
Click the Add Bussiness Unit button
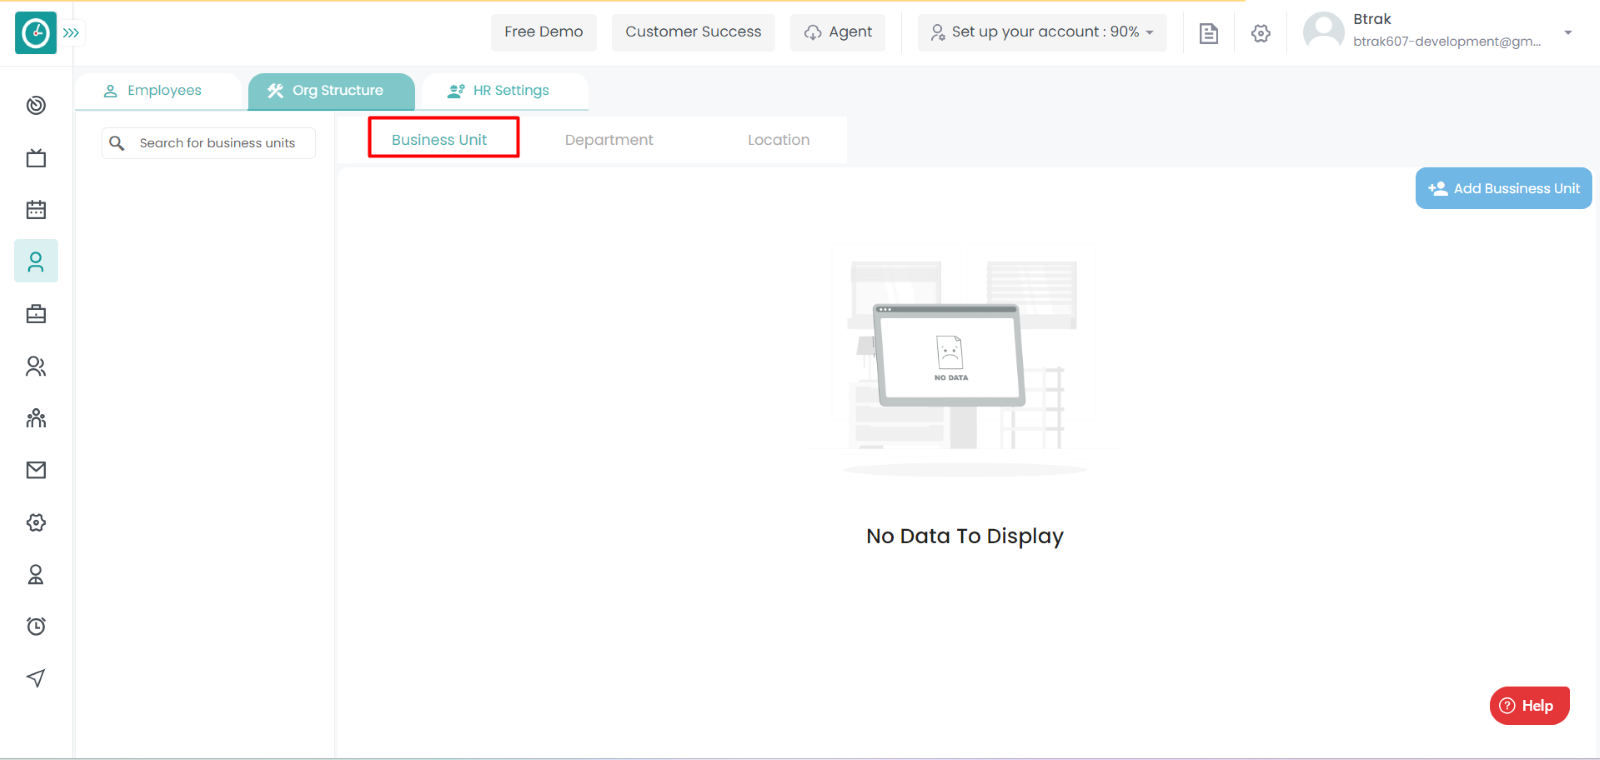(1503, 188)
